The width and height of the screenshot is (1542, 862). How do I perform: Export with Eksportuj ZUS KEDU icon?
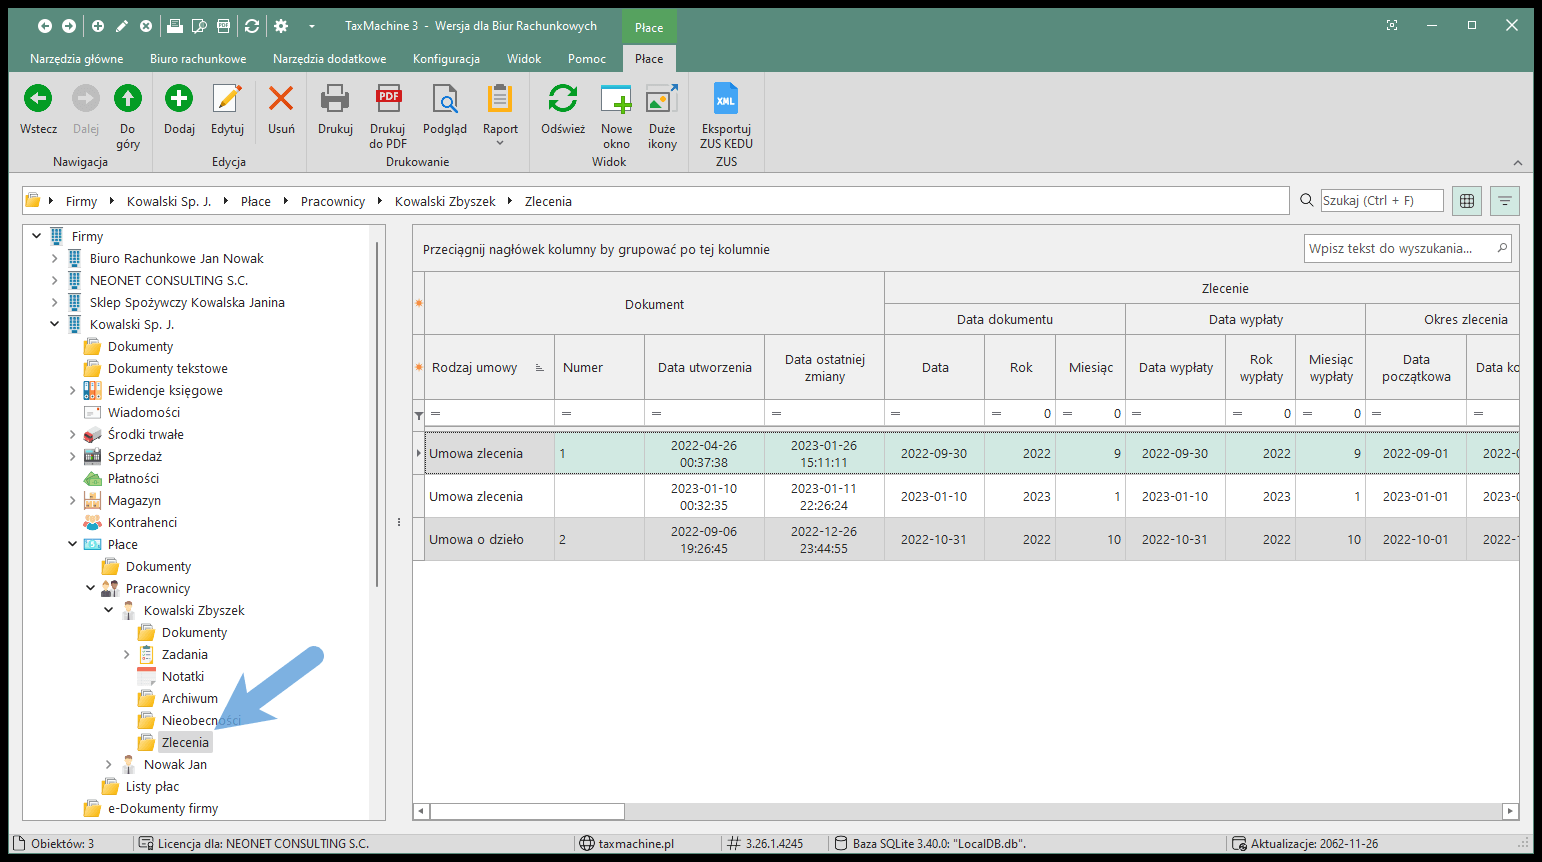point(726,99)
